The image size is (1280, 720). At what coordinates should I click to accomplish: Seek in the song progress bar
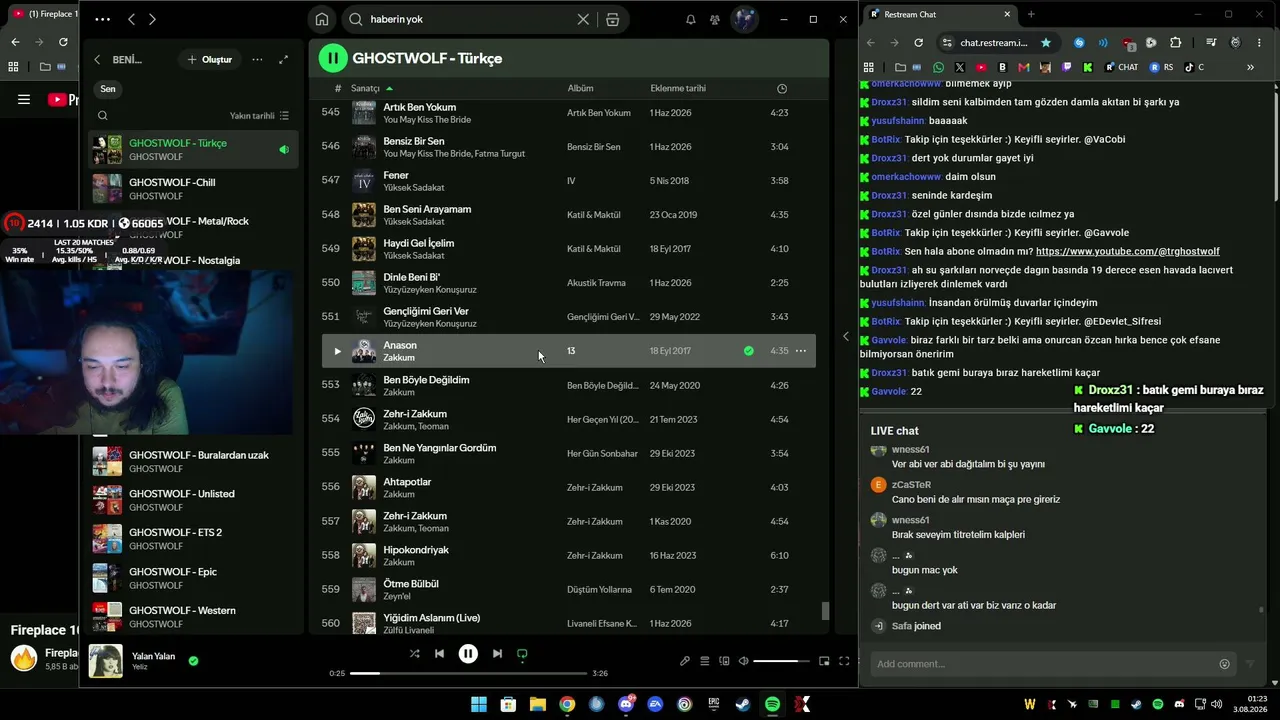pos(468,673)
